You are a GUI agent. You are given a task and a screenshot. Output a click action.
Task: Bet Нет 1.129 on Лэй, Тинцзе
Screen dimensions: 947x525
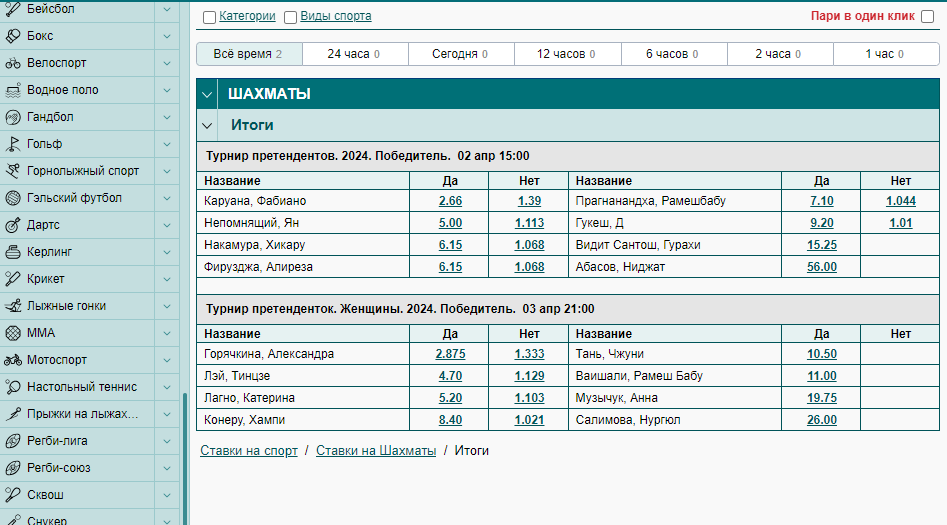529,376
